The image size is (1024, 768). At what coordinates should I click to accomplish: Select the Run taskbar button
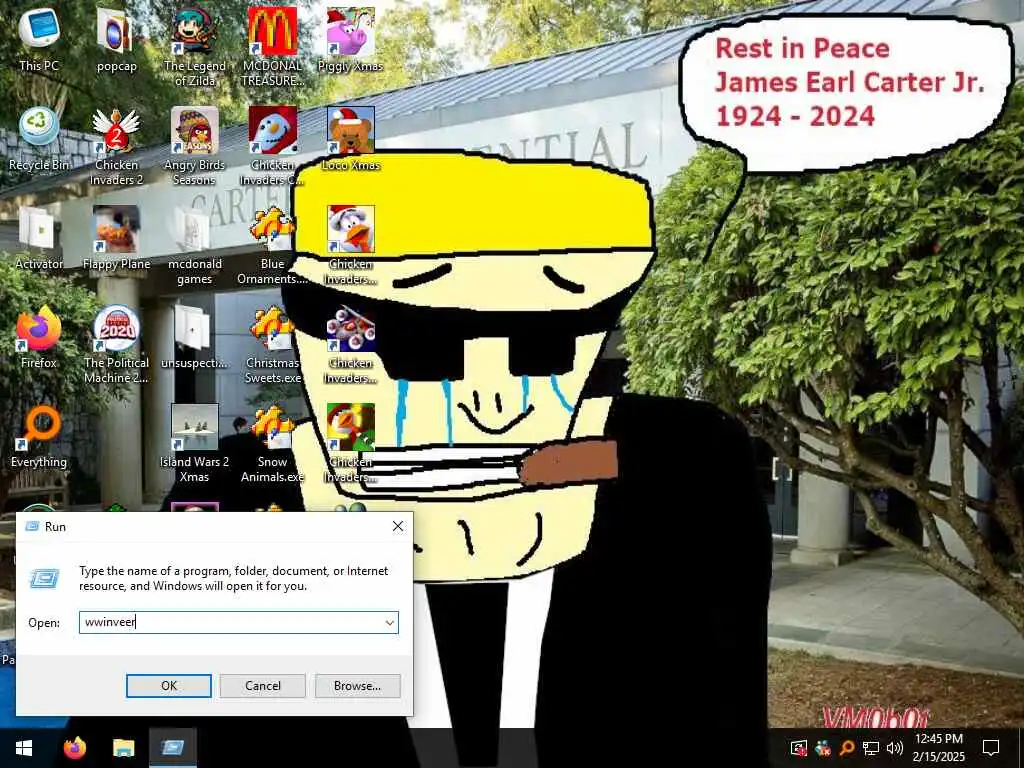point(173,748)
